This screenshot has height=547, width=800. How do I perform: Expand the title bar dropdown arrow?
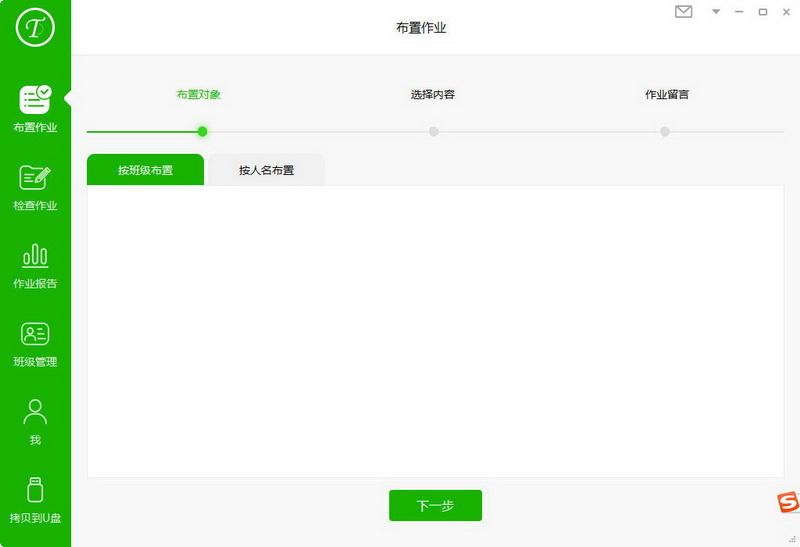pos(716,11)
